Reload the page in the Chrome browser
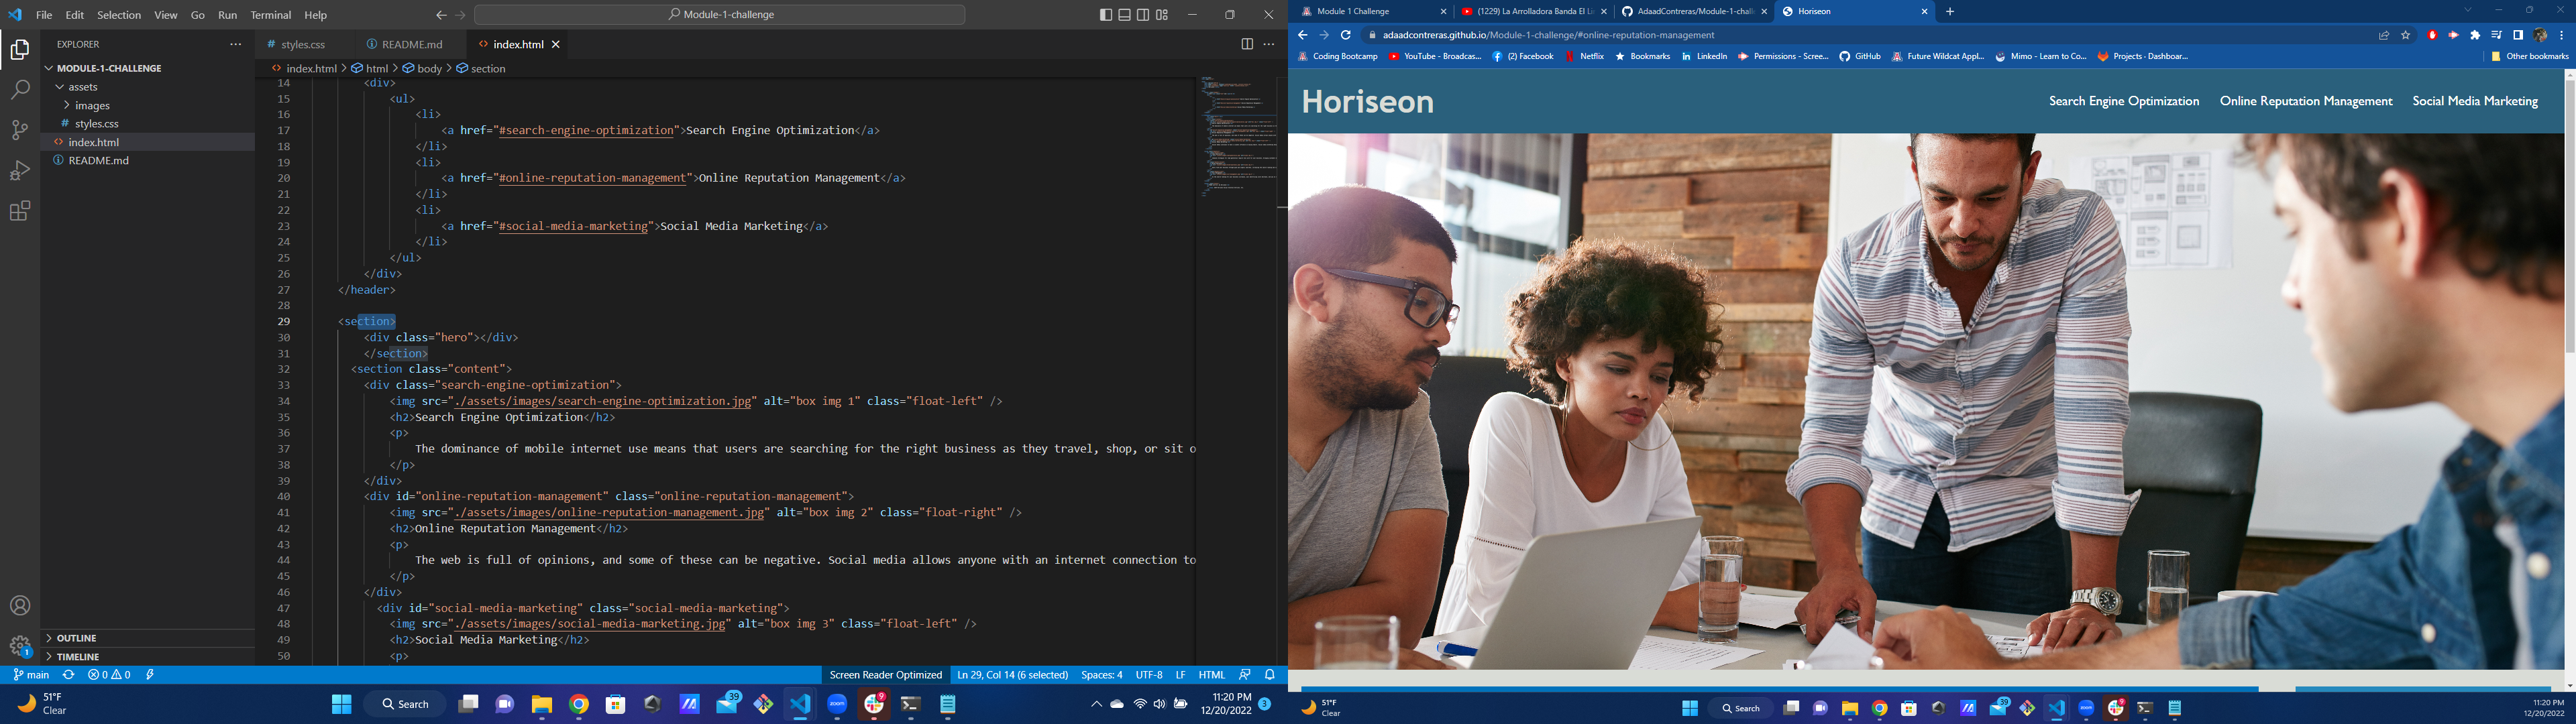This screenshot has height=724, width=2576. point(1346,35)
